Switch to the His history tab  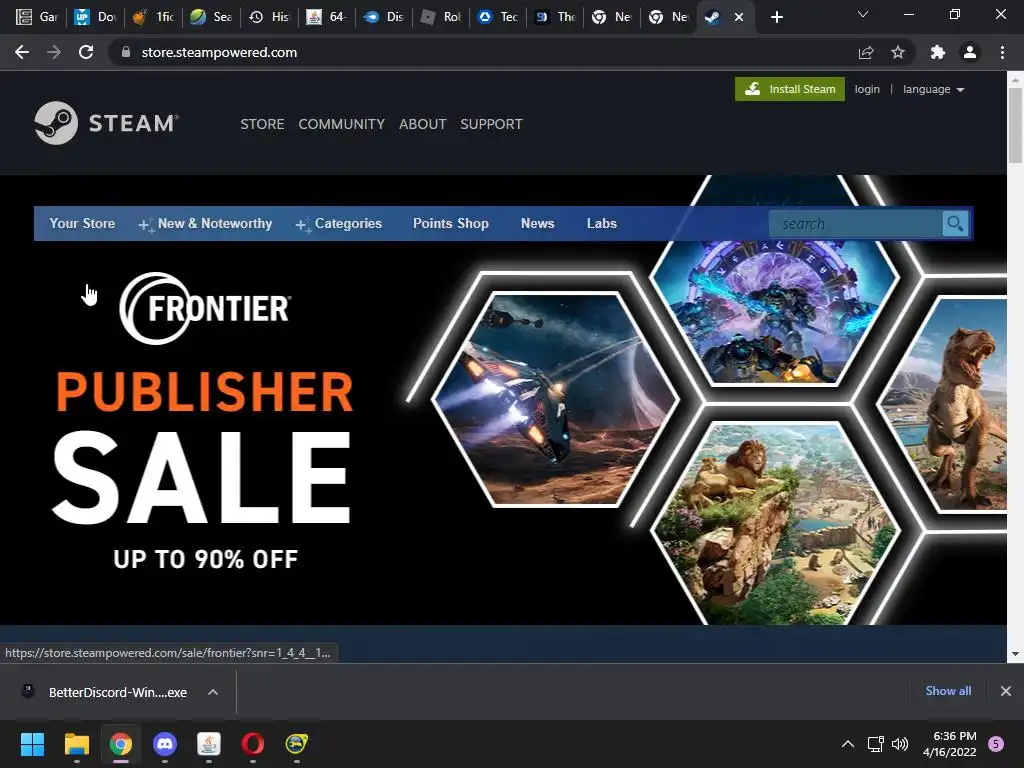tap(269, 17)
